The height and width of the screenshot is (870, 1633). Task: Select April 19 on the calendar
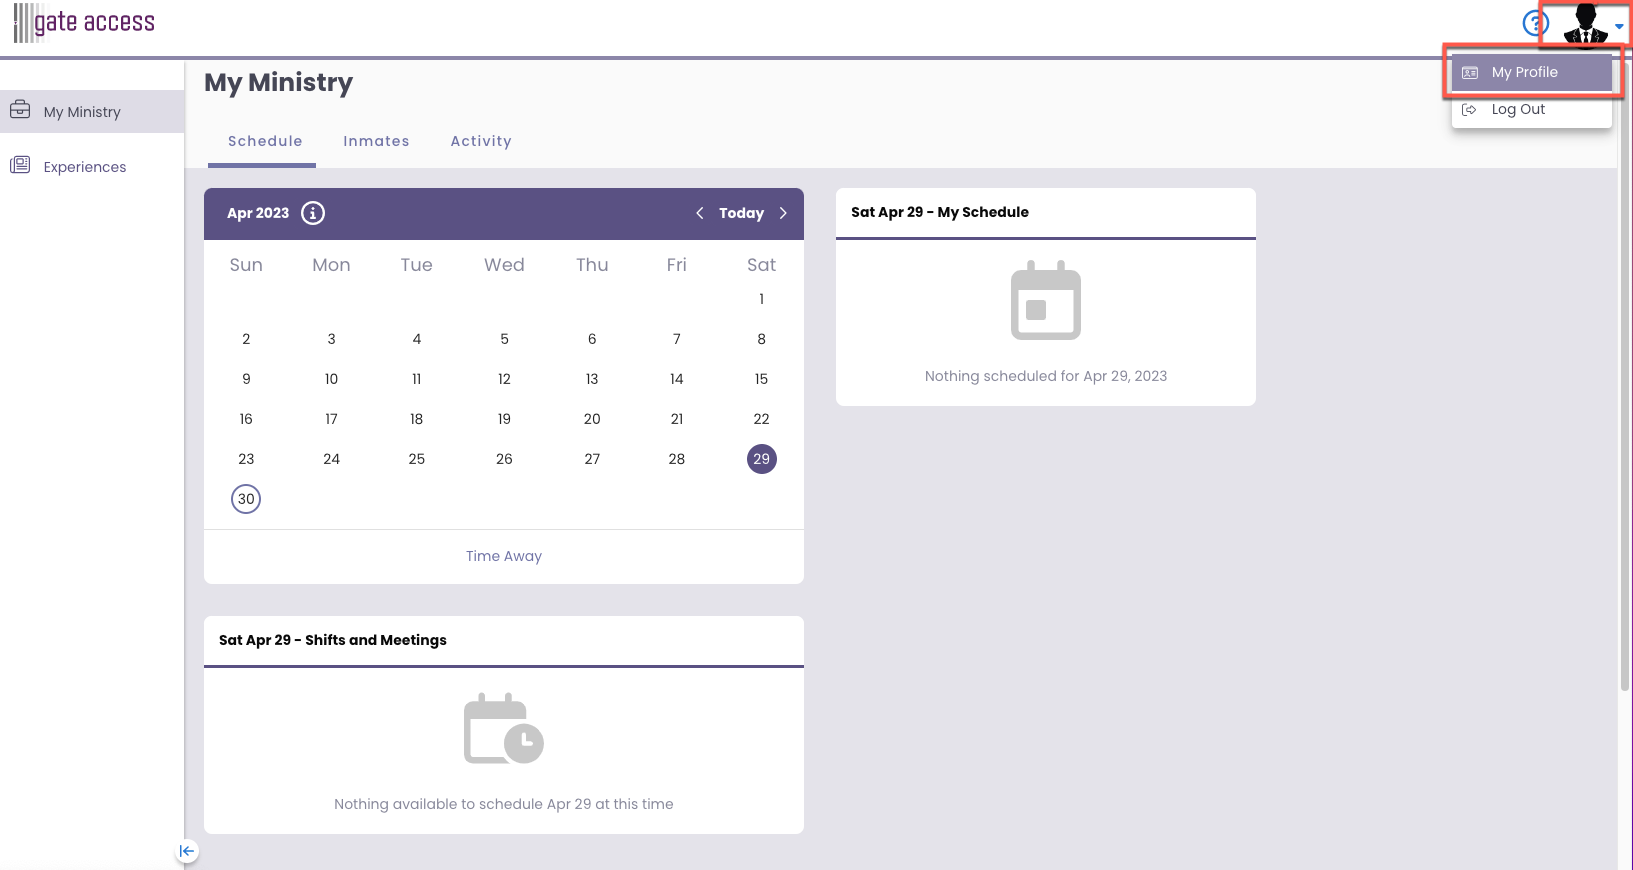pos(504,419)
